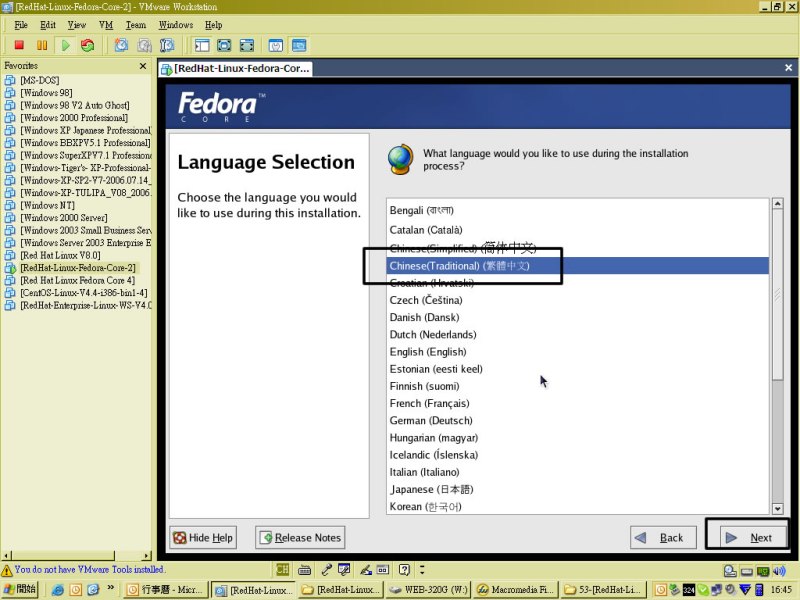Select German (Deutsch) language

578,420
